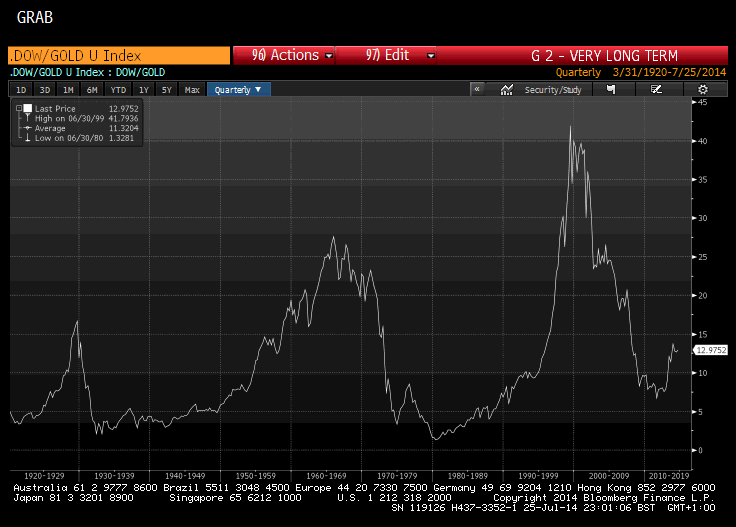Select the 1Y range tab

click(144, 90)
